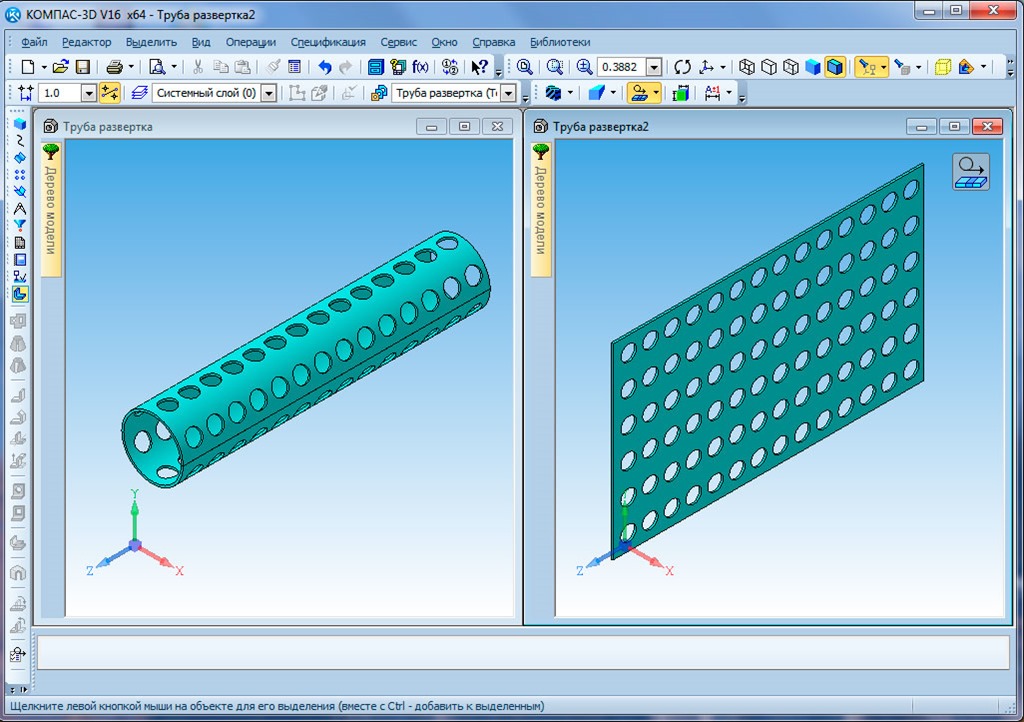This screenshot has width=1024, height=722.
Task: Toggle shaded-with-edges display mode
Action: (x=835, y=67)
